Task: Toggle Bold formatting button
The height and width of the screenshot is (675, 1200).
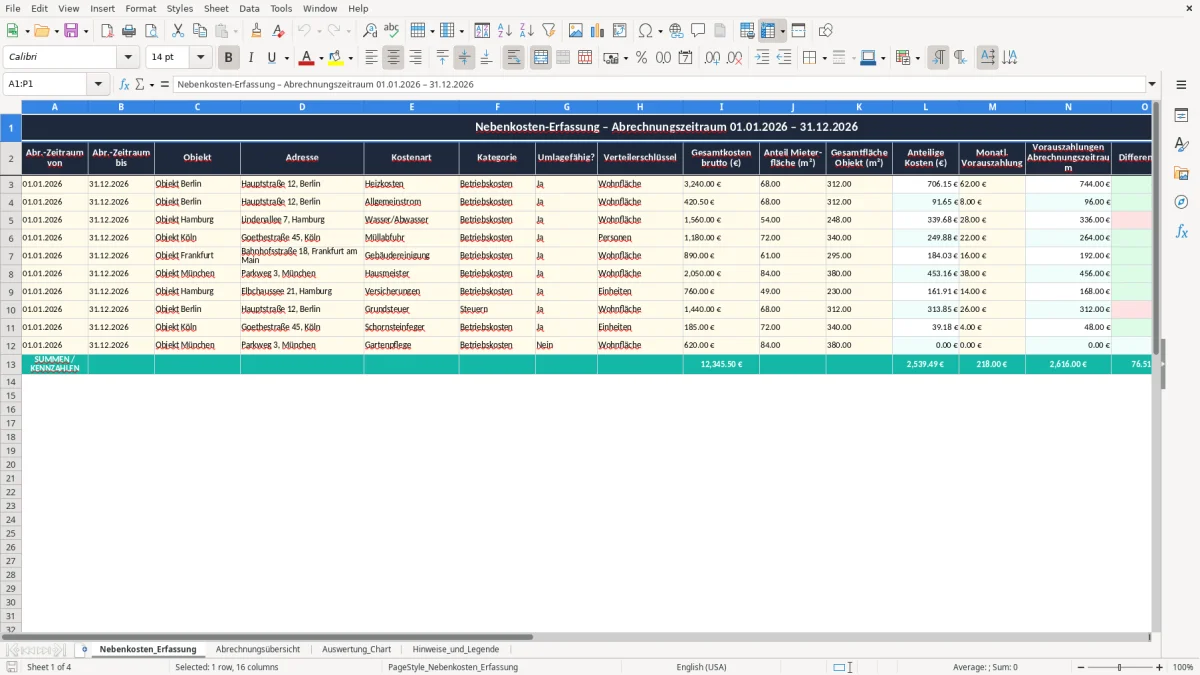Action: tap(229, 58)
